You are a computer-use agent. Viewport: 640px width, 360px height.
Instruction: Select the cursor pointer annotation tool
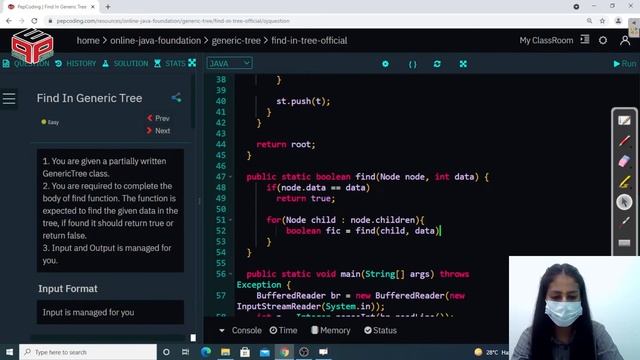pos(624,202)
